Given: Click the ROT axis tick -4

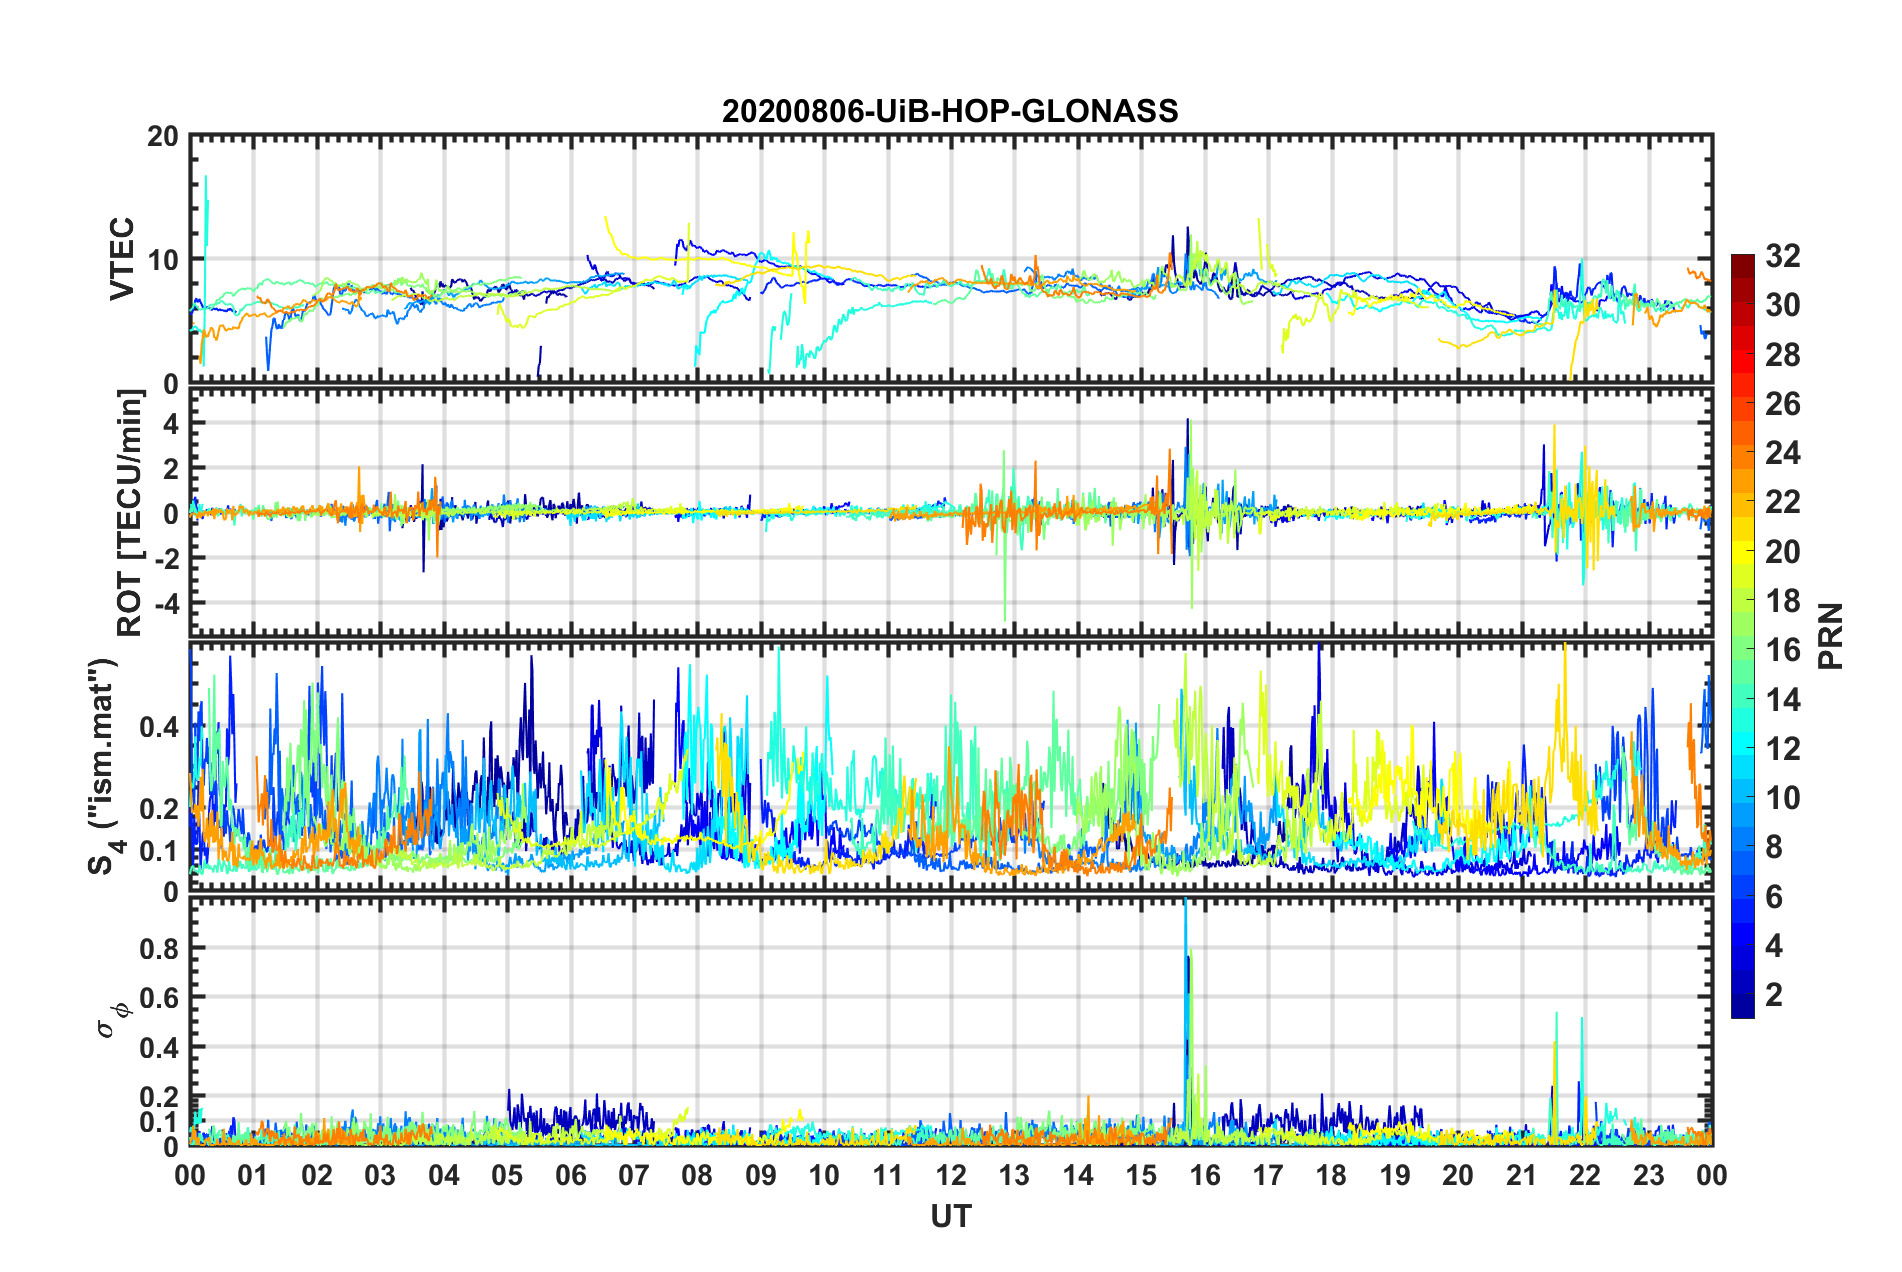Looking at the screenshot, I should pos(167,603).
